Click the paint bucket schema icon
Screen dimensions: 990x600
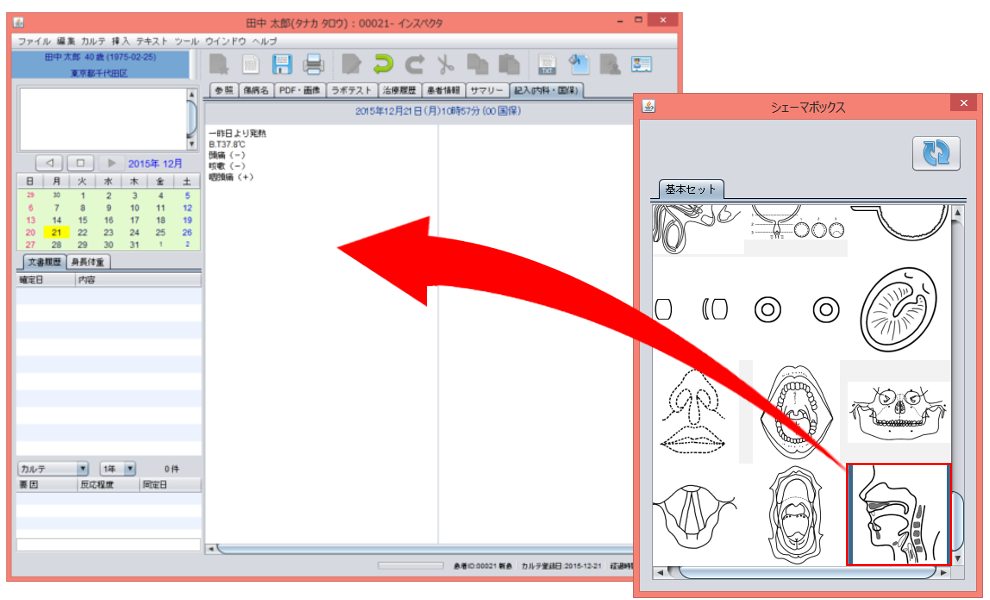[x=578, y=65]
